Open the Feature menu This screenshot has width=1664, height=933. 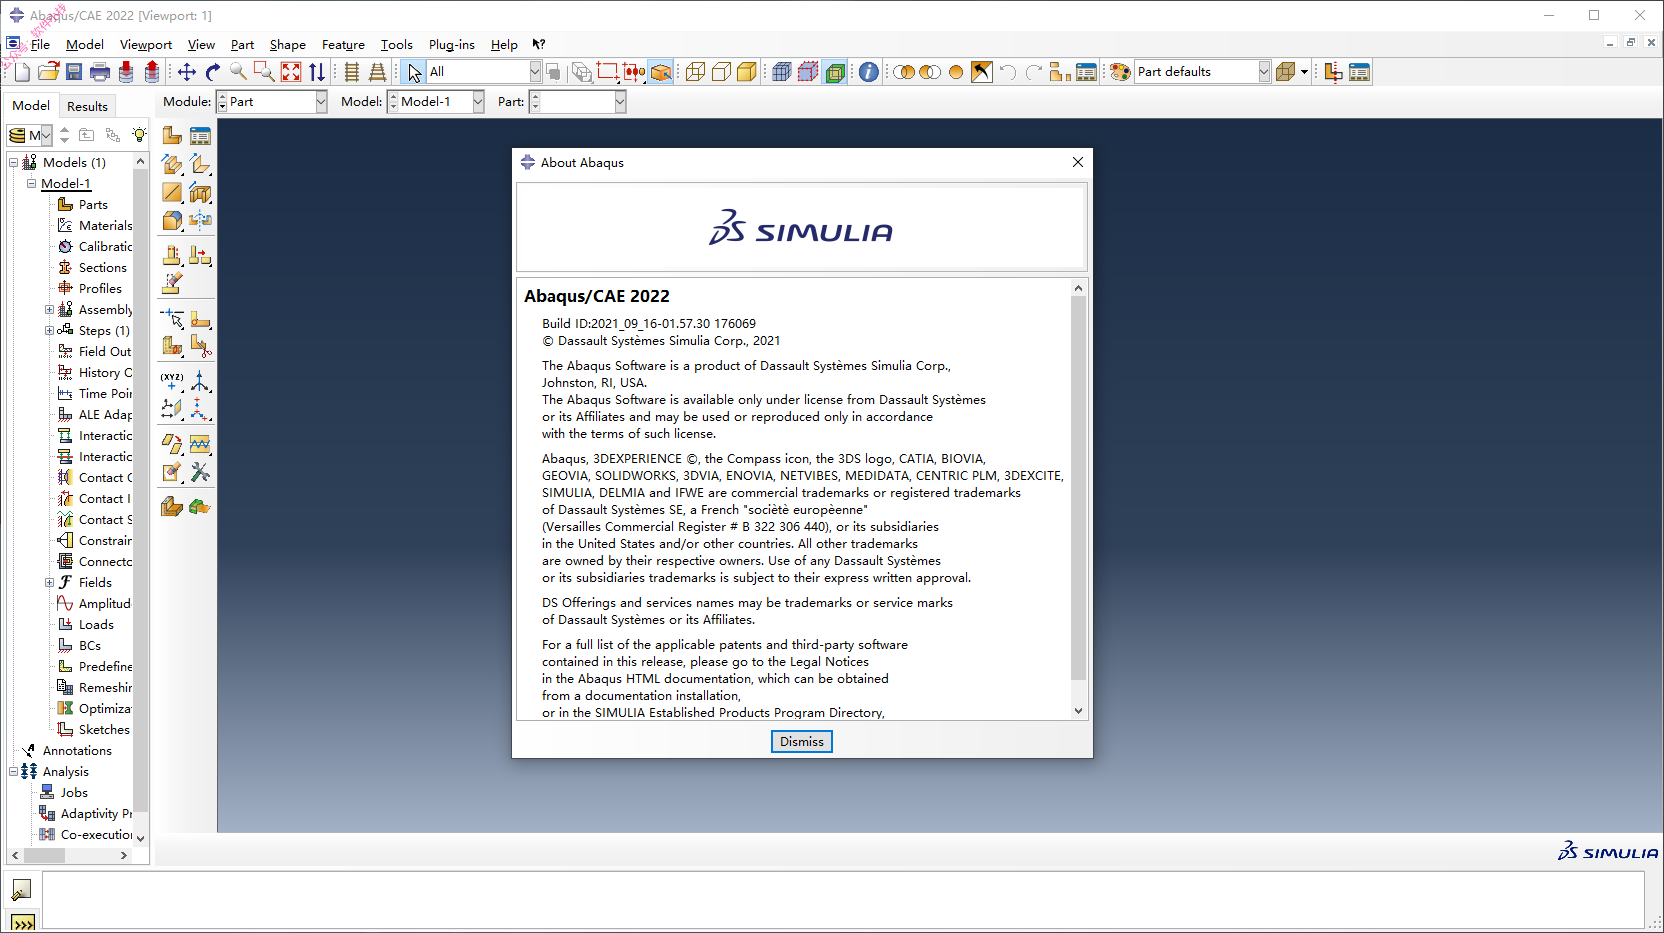pyautogui.click(x=343, y=45)
